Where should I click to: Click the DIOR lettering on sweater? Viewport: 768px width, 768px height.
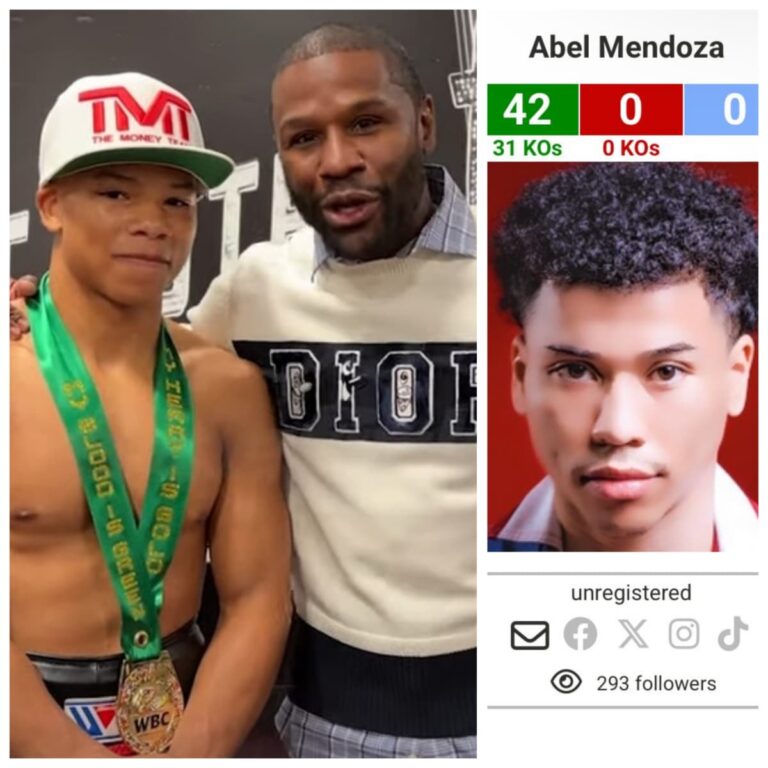coord(372,393)
